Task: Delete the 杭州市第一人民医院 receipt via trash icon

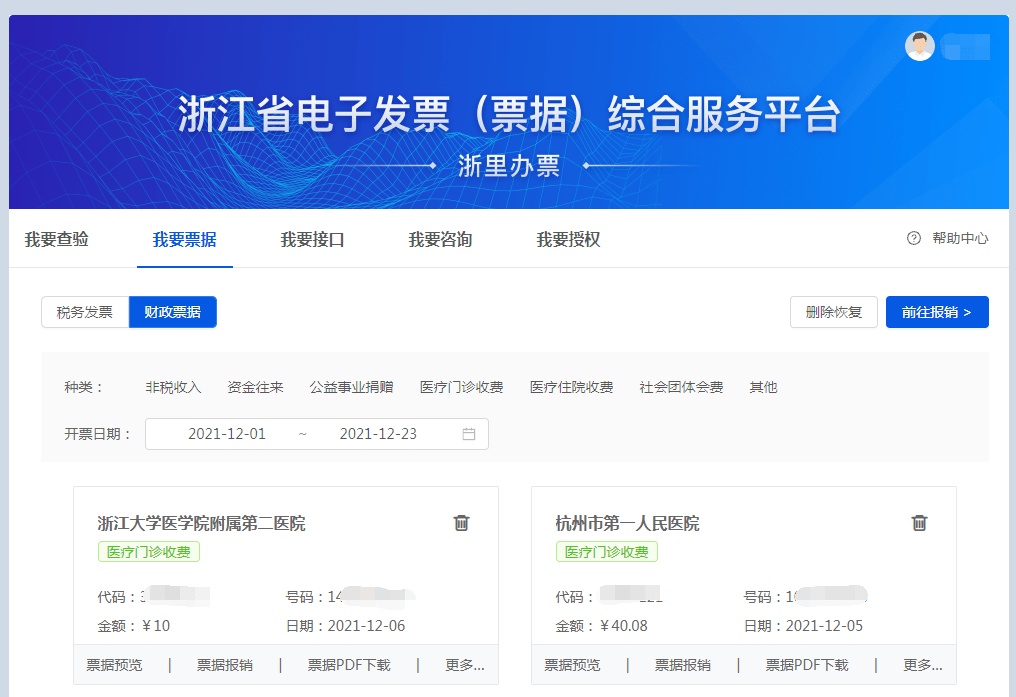Action: pyautogui.click(x=919, y=523)
